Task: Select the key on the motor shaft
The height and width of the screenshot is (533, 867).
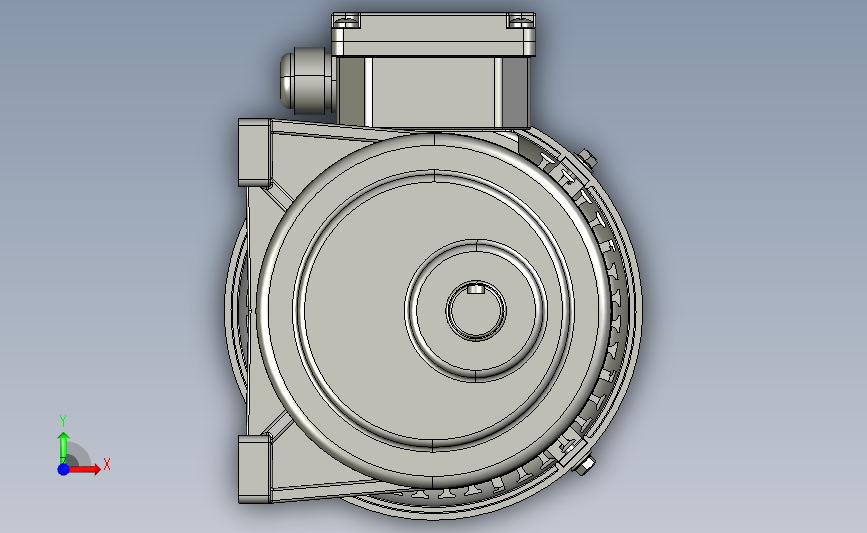Action: [476, 288]
